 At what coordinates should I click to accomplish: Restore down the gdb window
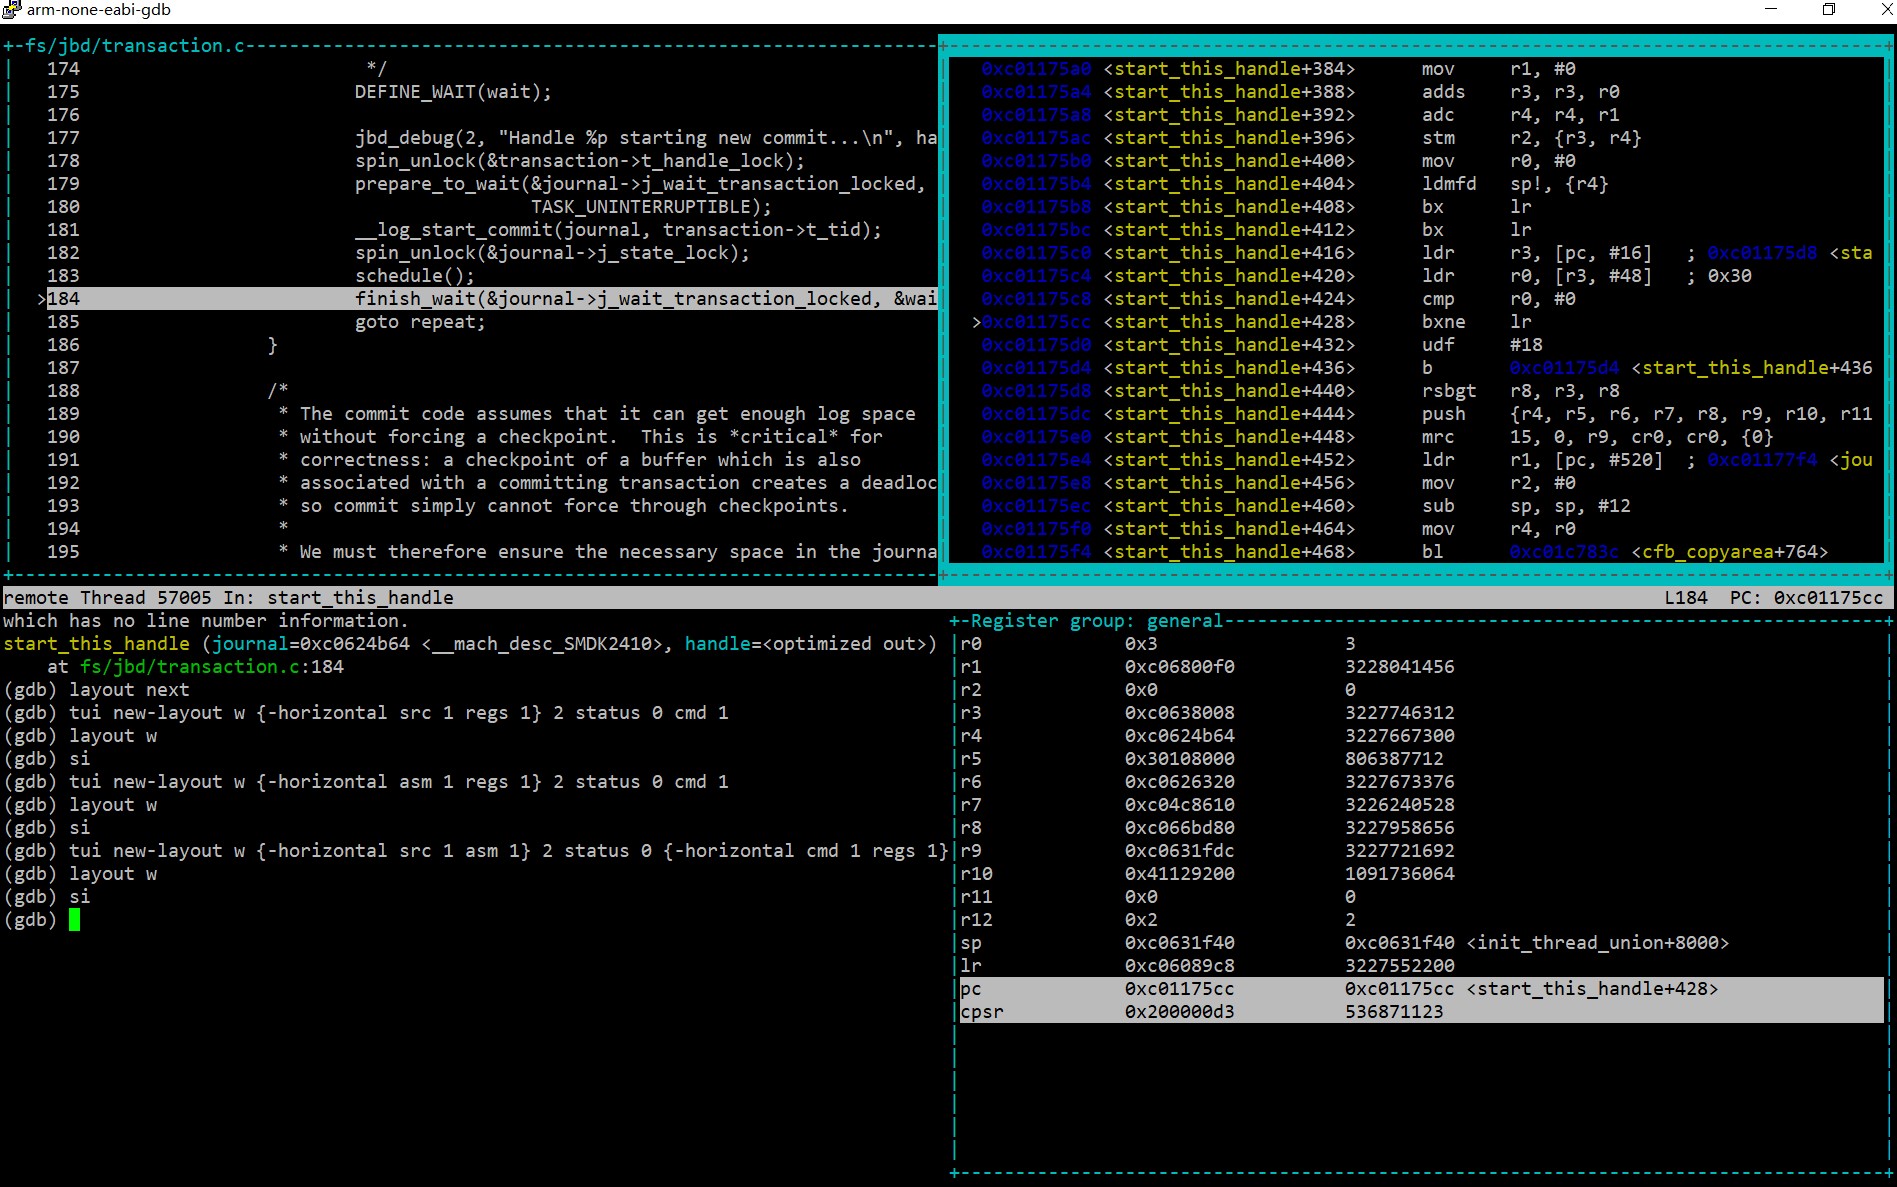(x=1828, y=10)
